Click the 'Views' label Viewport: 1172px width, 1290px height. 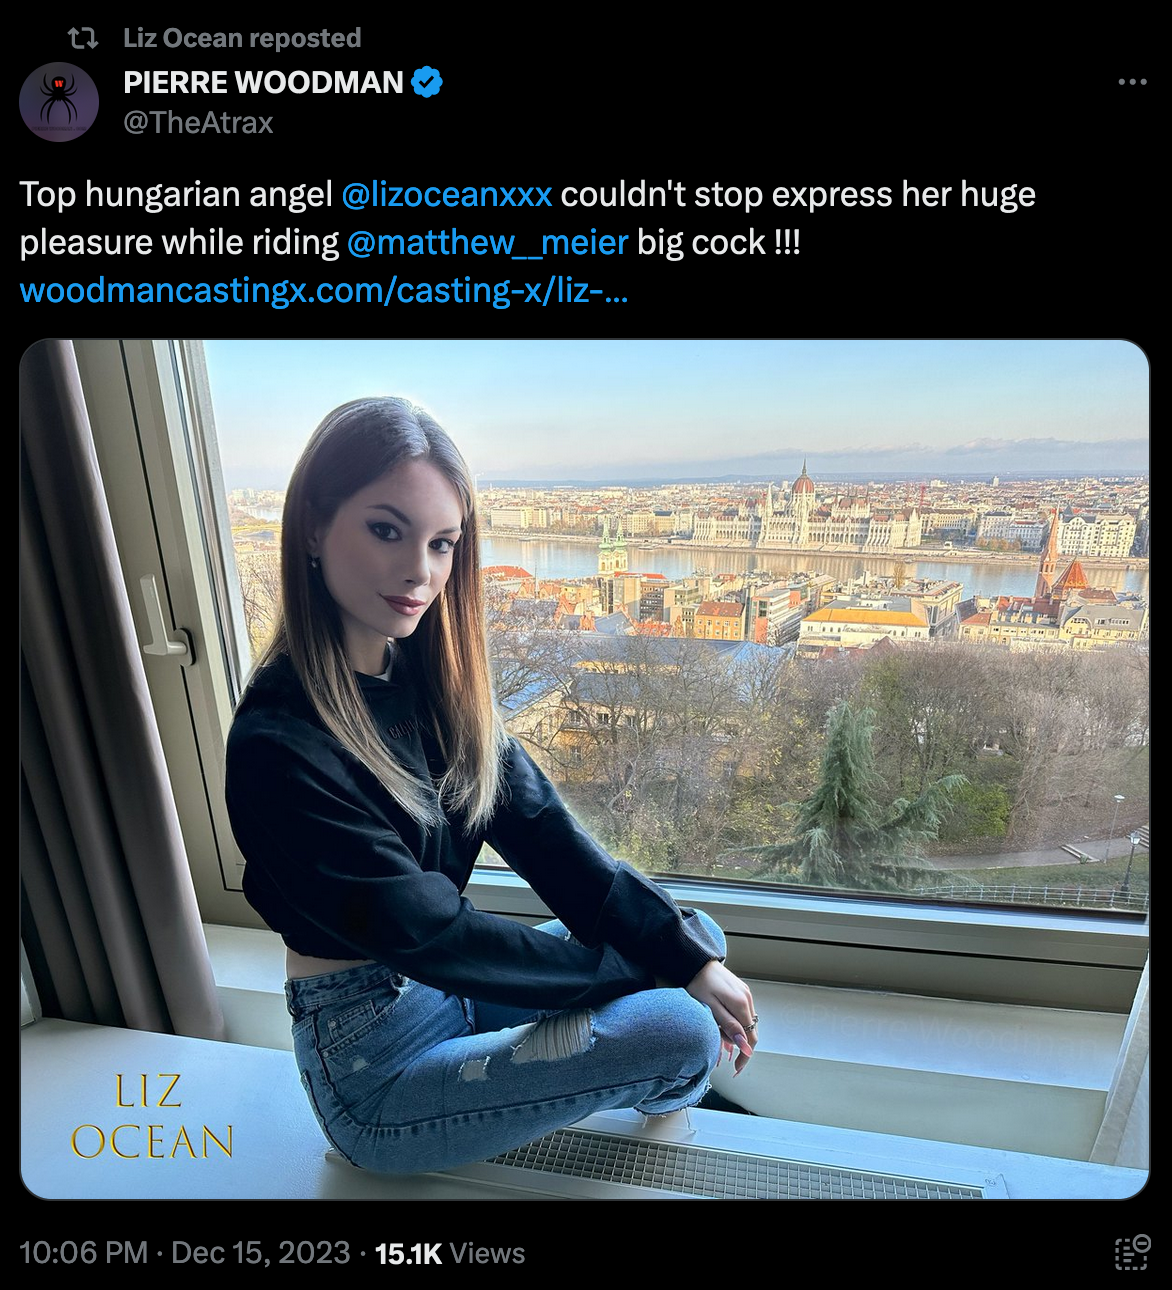tap(487, 1253)
